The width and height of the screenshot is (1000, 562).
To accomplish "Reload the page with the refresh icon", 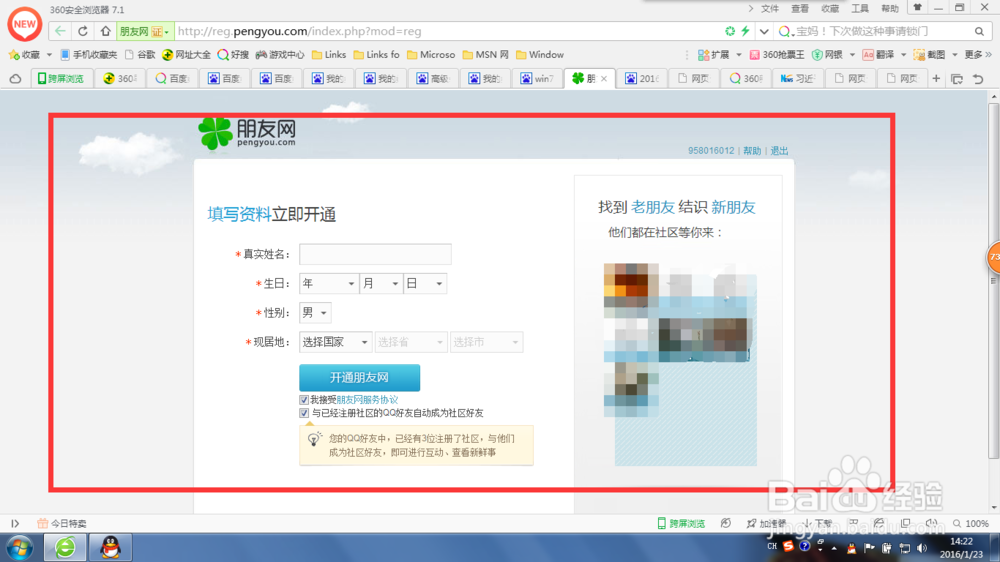I will tap(83, 31).
